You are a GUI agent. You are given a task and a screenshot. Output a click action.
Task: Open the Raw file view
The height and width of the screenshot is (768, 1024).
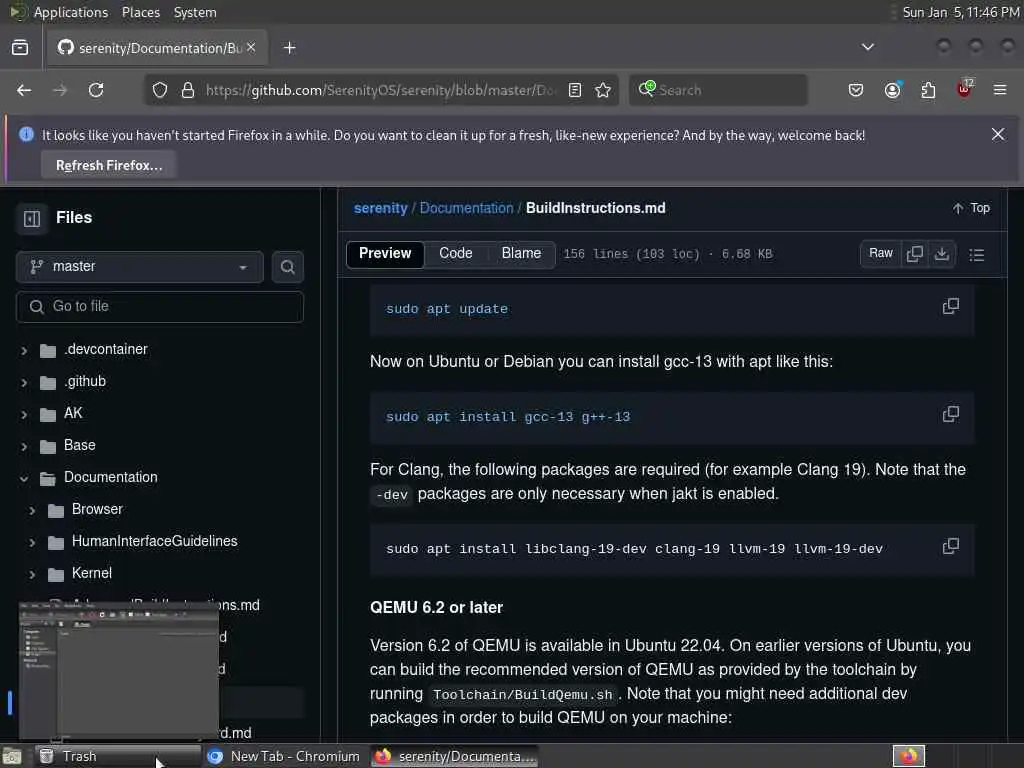pyautogui.click(x=880, y=253)
